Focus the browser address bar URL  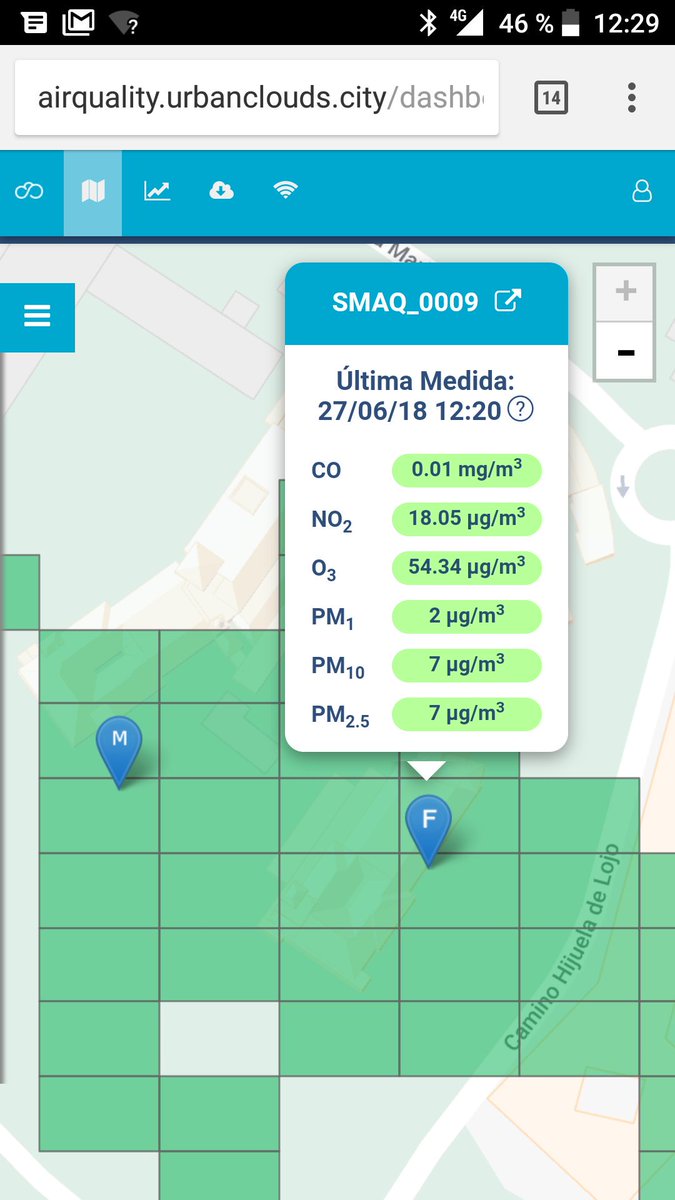tap(256, 98)
